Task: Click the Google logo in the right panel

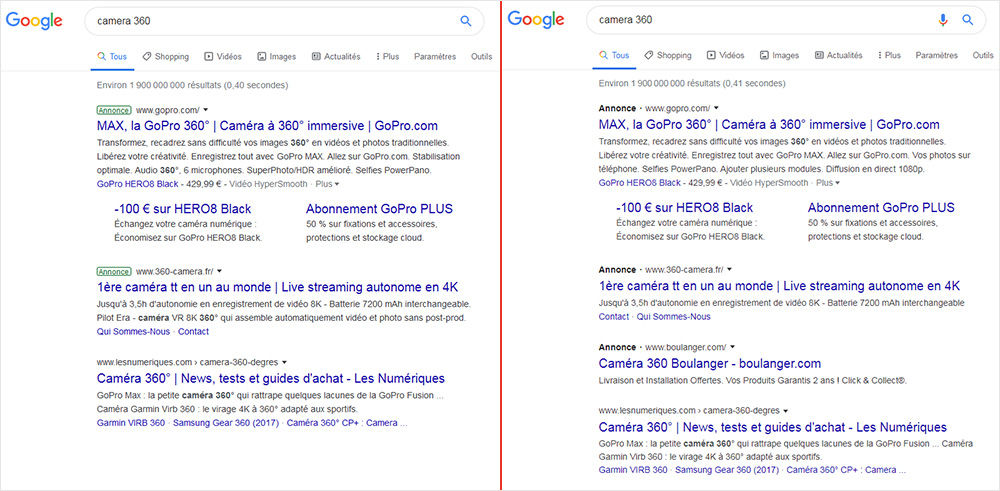Action: tap(536, 20)
